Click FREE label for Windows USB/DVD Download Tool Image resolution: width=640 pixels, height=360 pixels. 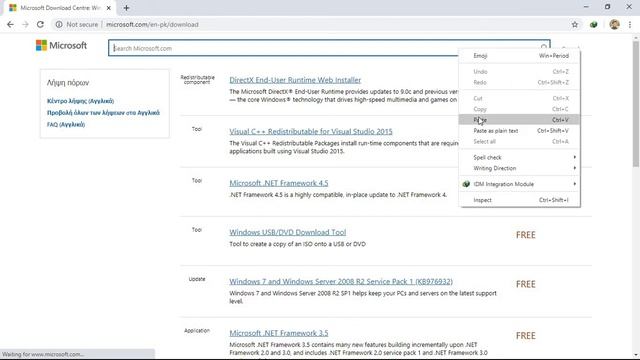pyautogui.click(x=526, y=235)
